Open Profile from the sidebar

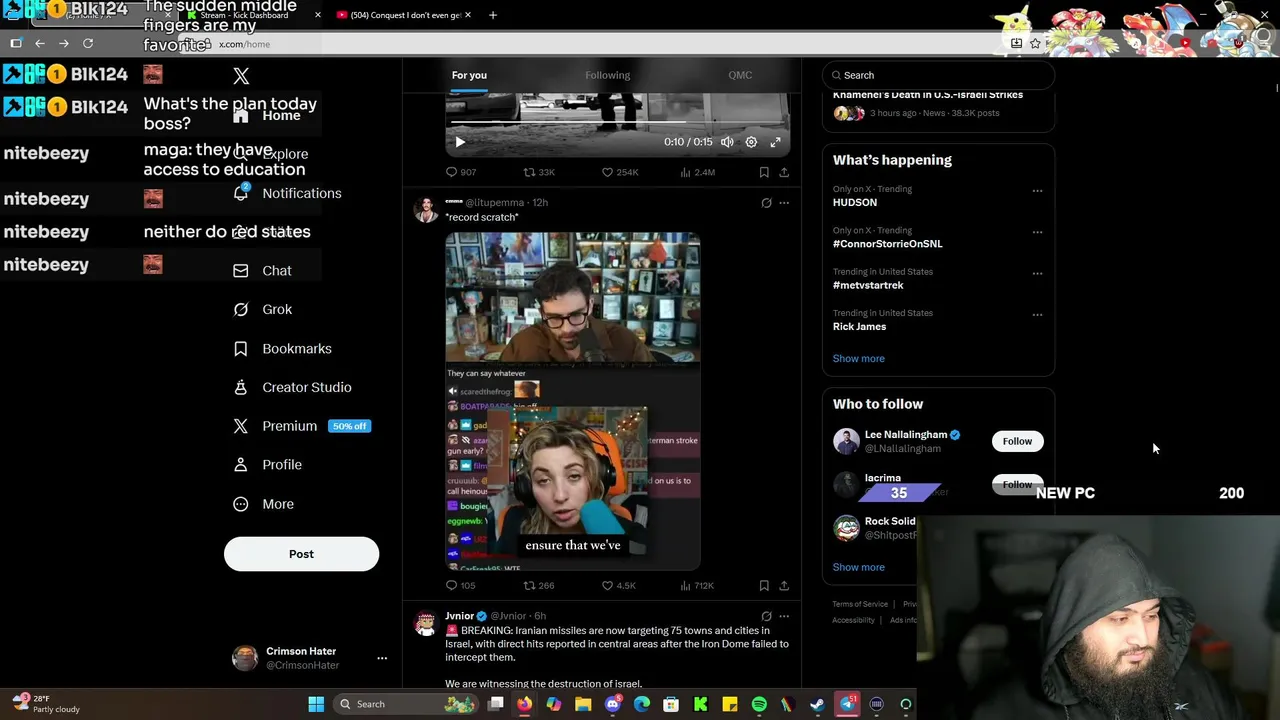267,465
